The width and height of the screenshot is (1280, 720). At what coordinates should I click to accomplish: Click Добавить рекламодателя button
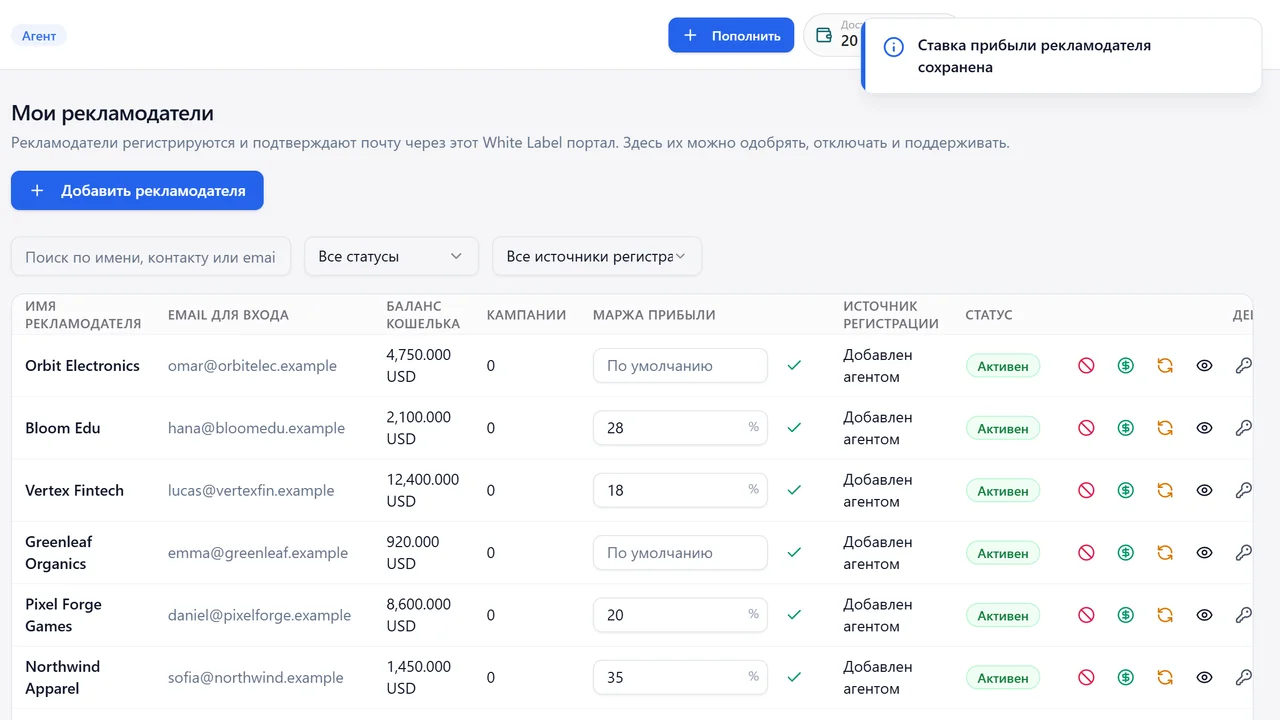point(137,190)
